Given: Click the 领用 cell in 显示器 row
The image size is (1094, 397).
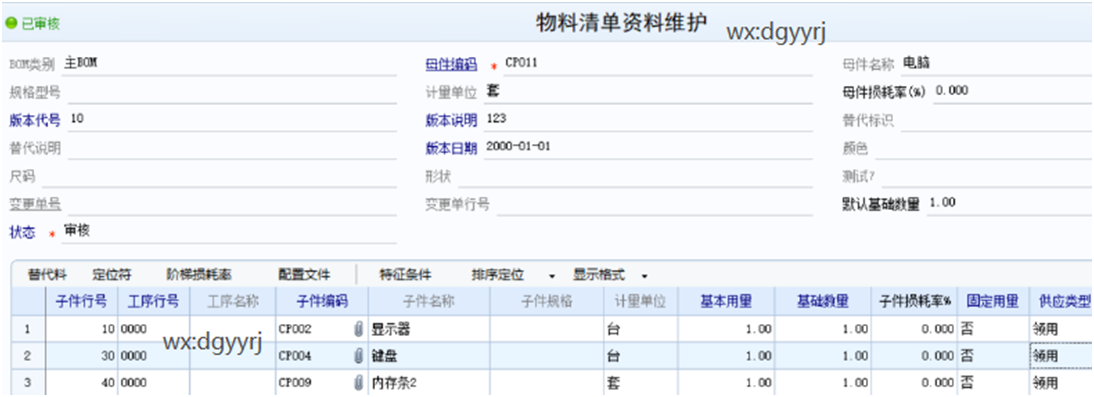Looking at the screenshot, I should pyautogui.click(x=1061, y=329).
